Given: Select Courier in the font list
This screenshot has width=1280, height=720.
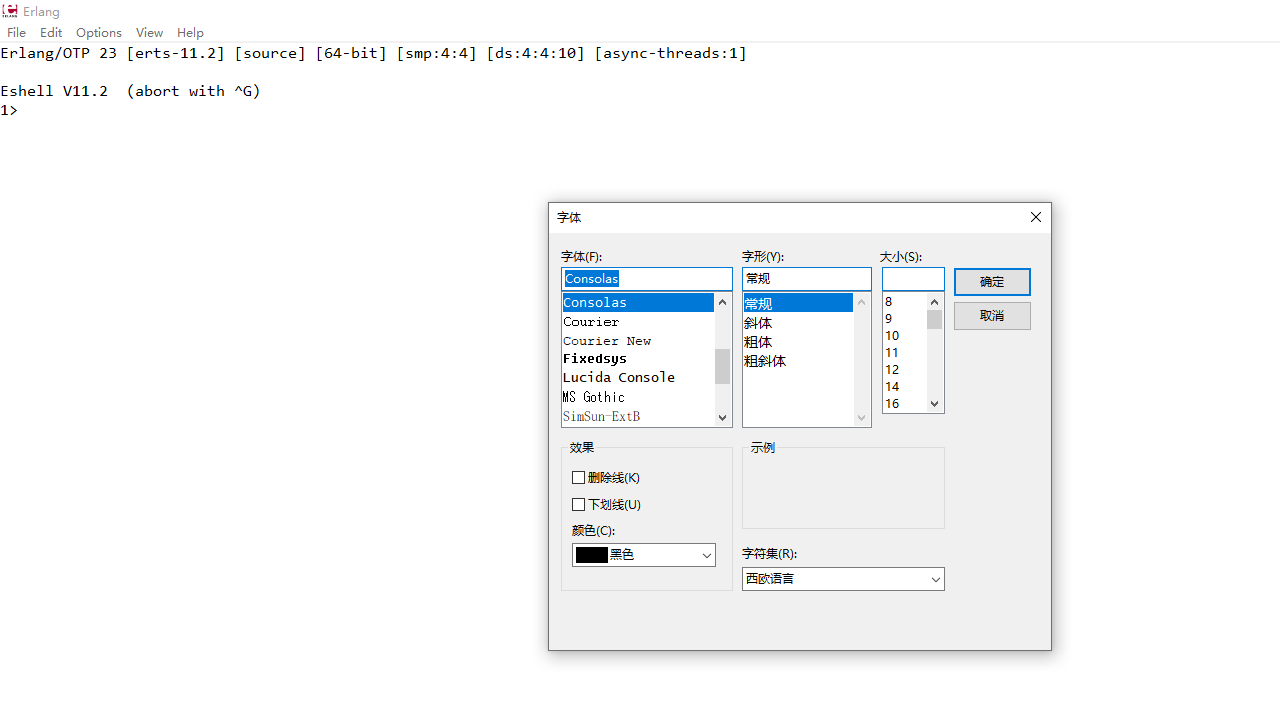Looking at the screenshot, I should click(638, 322).
